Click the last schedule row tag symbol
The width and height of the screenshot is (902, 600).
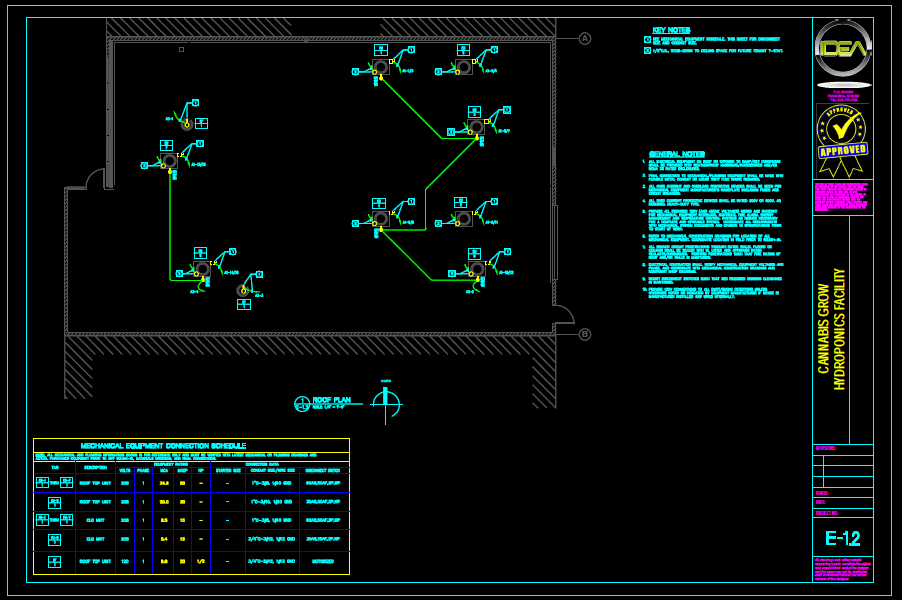(54, 562)
